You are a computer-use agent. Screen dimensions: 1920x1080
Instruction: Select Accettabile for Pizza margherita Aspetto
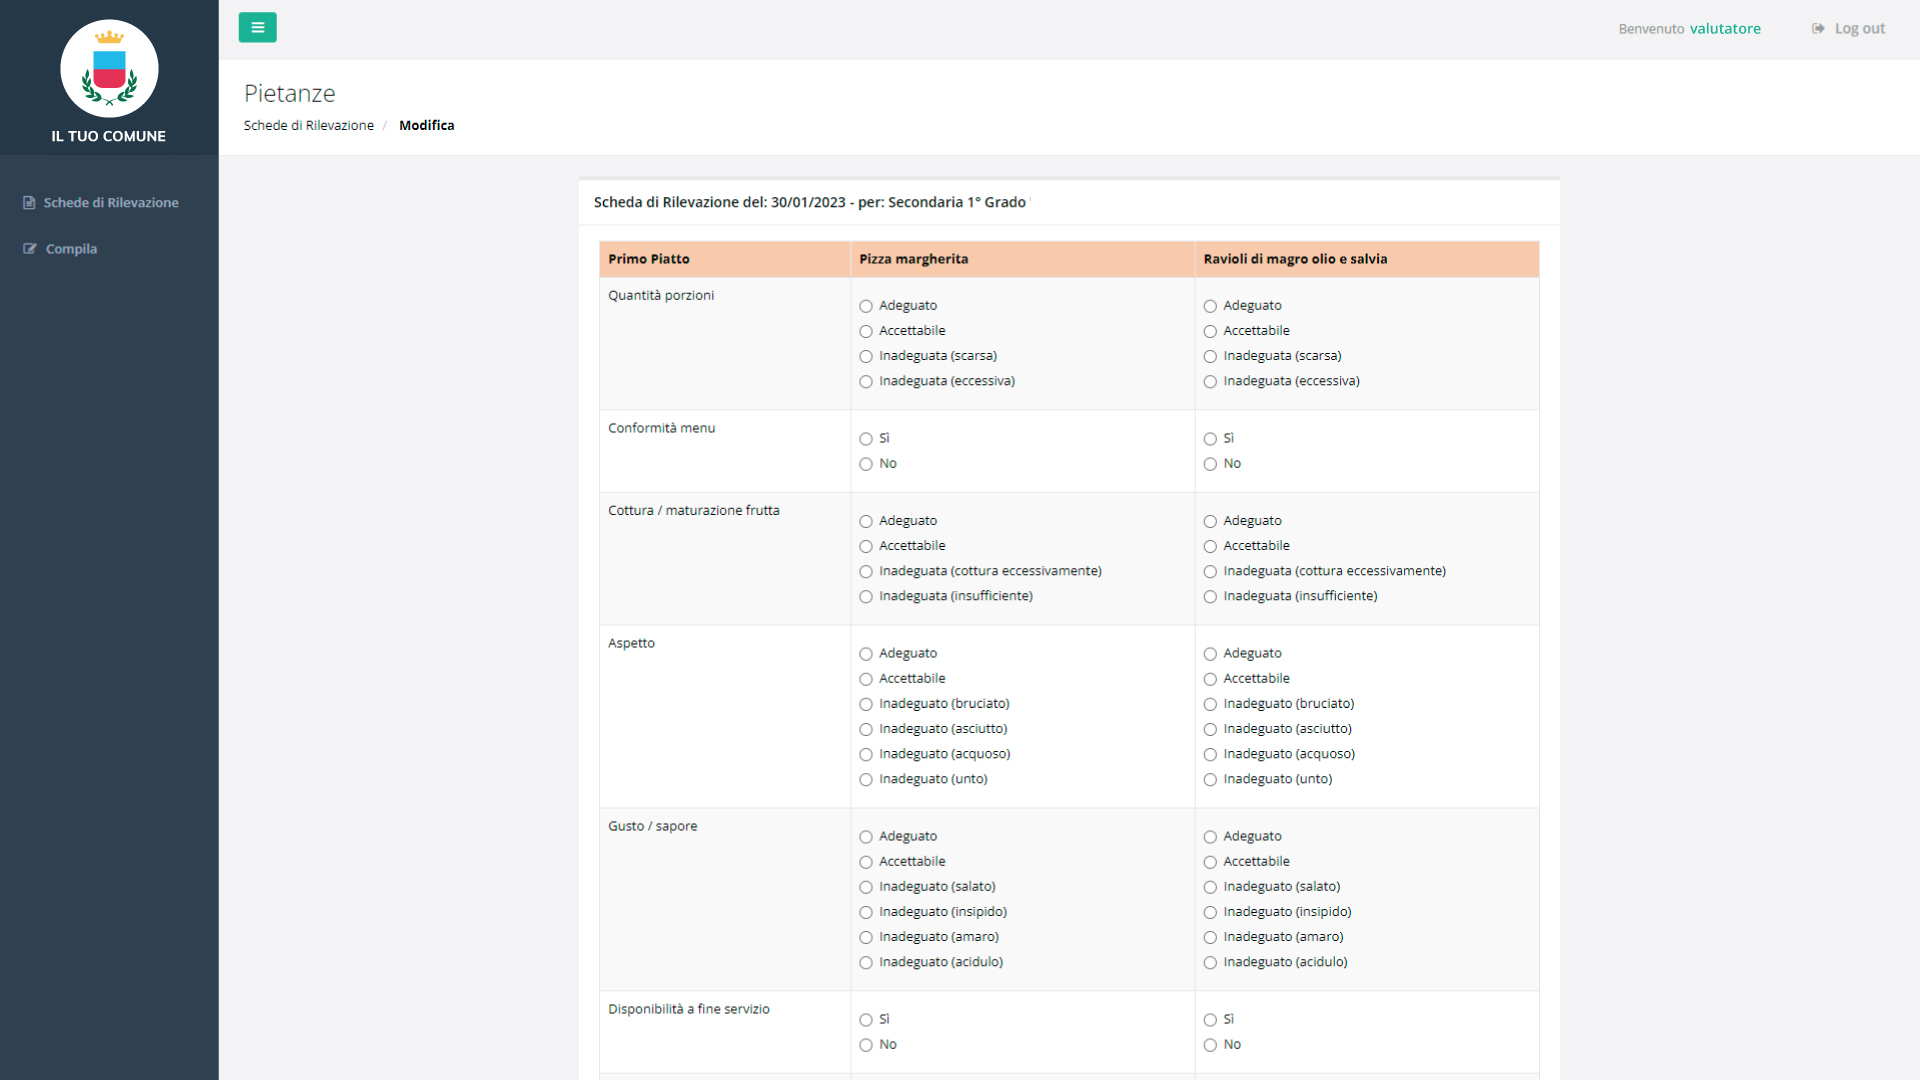coord(866,679)
